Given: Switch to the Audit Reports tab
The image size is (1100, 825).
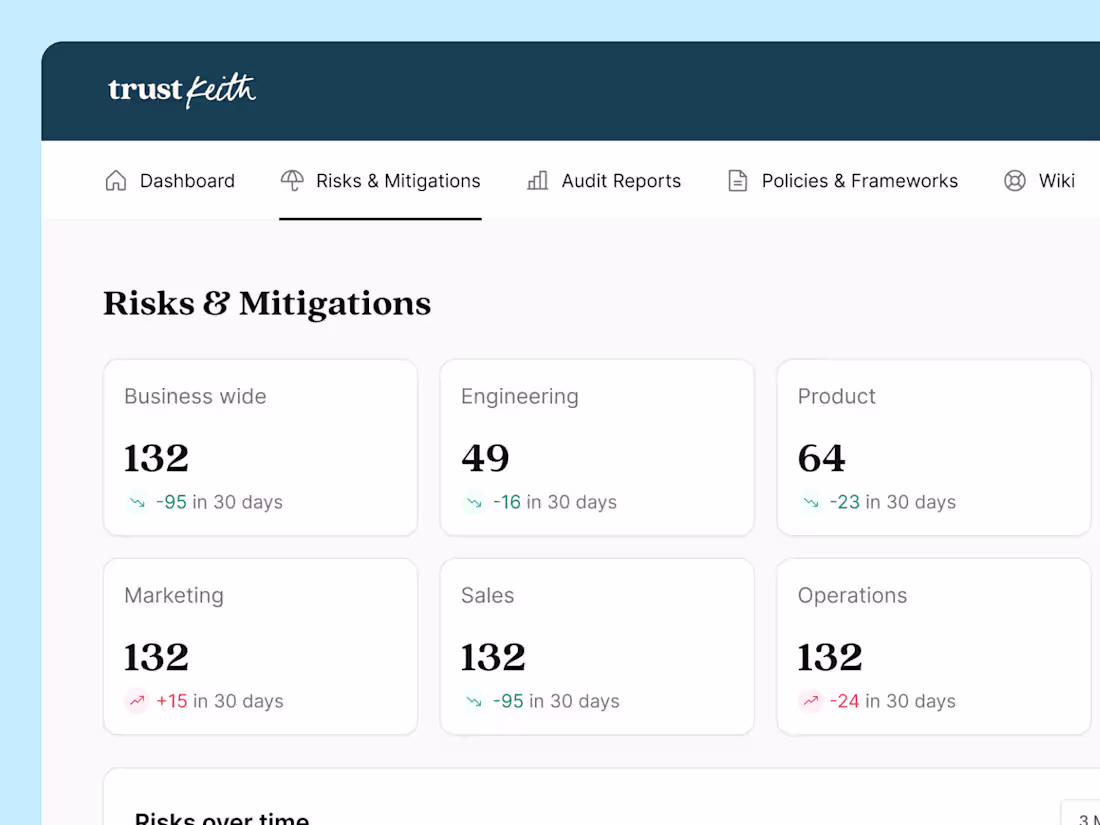Looking at the screenshot, I should 621,180.
